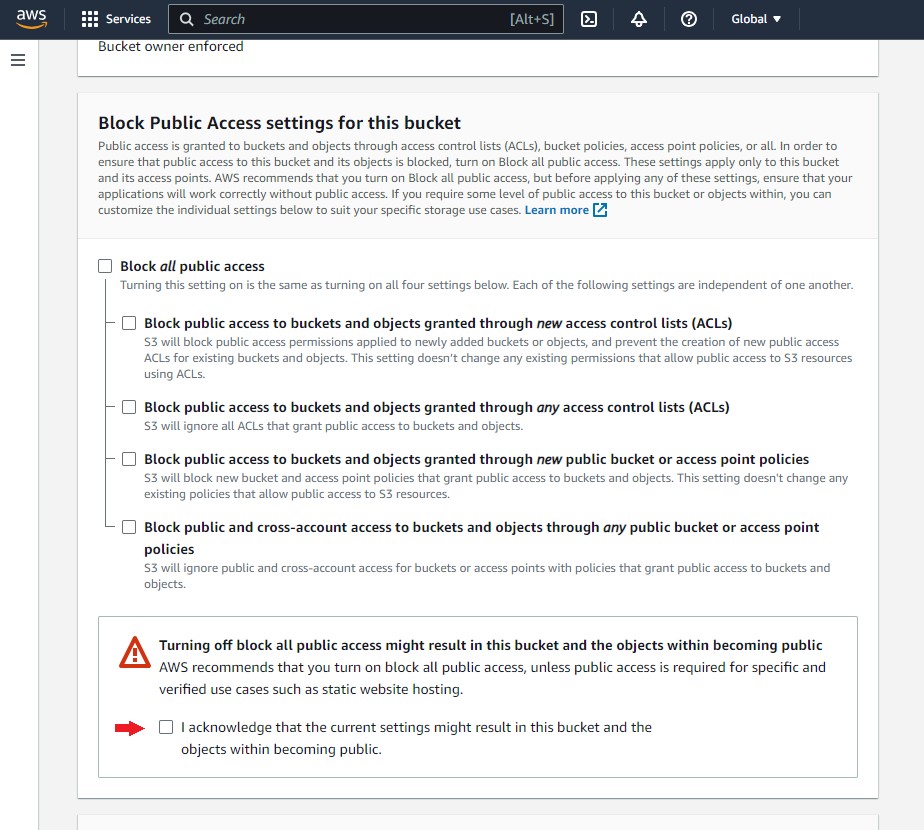
Task: Click the search magnifier icon
Action: [186, 18]
